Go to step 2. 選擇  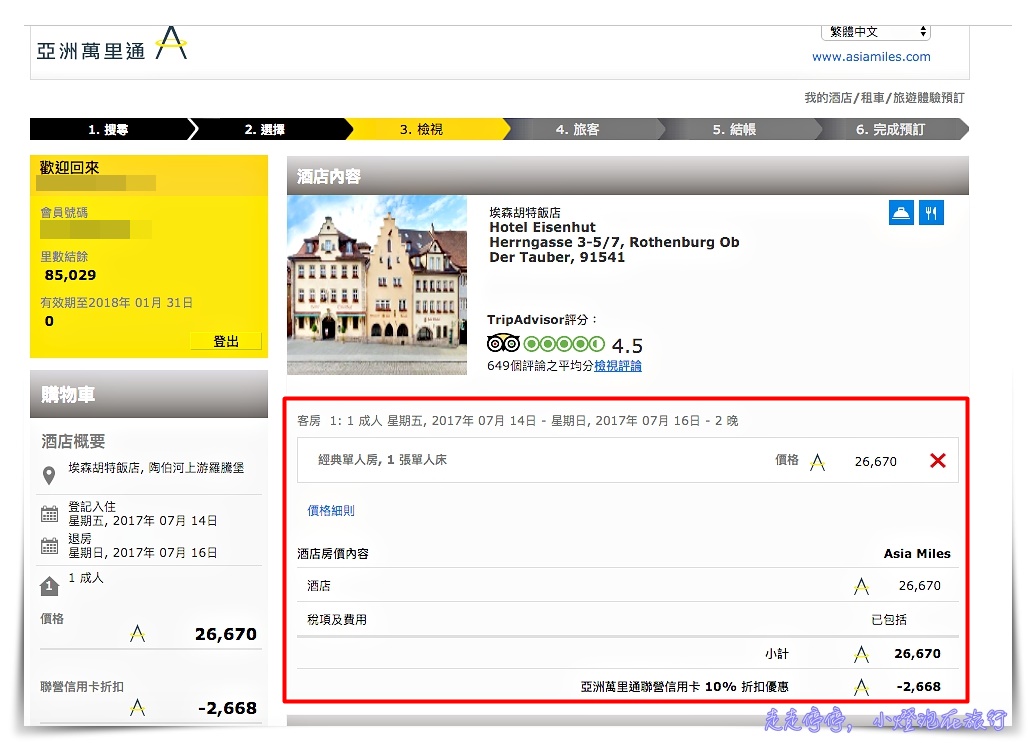264,130
